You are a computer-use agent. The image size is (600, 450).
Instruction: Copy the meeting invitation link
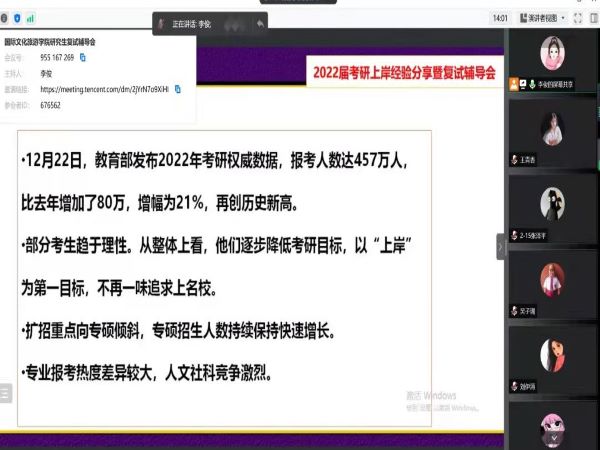point(177,88)
